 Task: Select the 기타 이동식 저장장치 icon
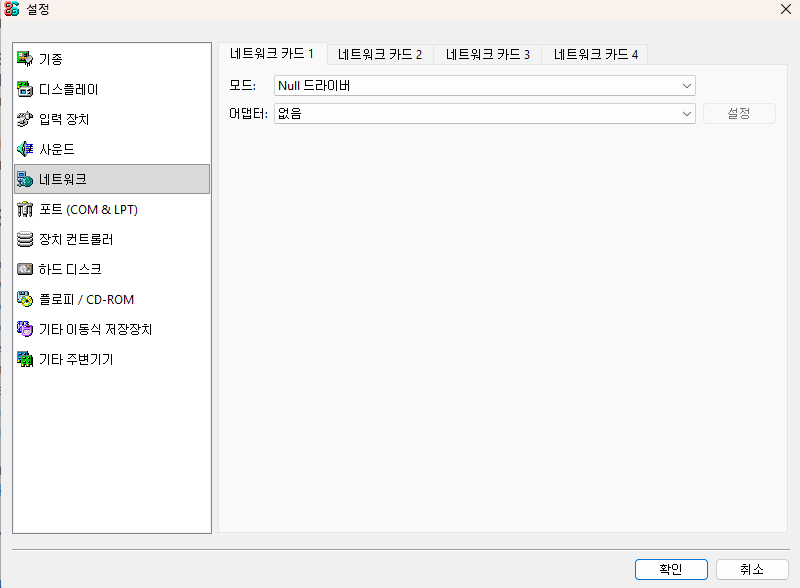click(x=26, y=329)
